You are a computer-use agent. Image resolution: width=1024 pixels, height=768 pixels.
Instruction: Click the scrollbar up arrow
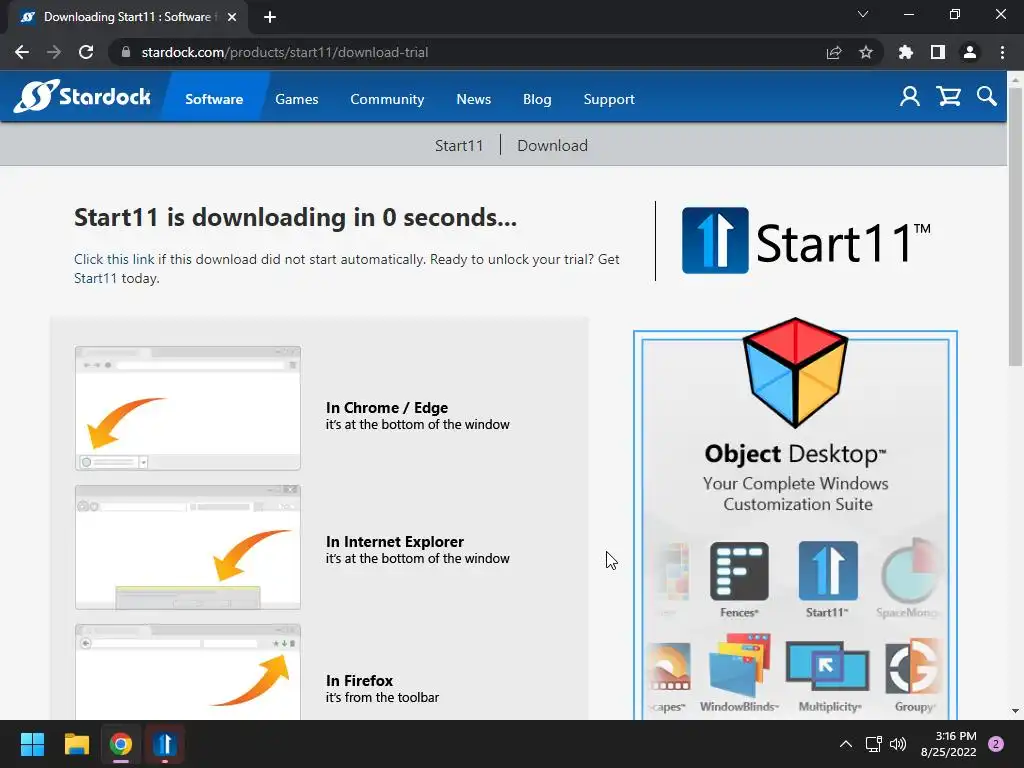pos(1015,78)
